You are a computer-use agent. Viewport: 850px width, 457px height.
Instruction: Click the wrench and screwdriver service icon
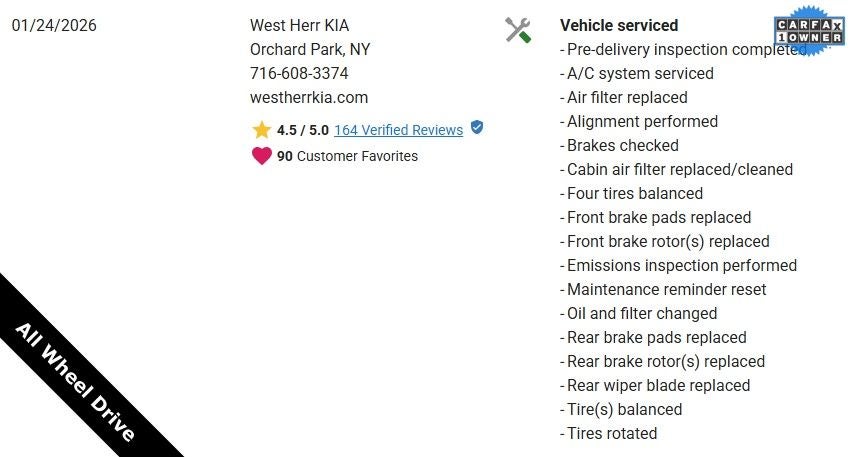click(x=517, y=30)
